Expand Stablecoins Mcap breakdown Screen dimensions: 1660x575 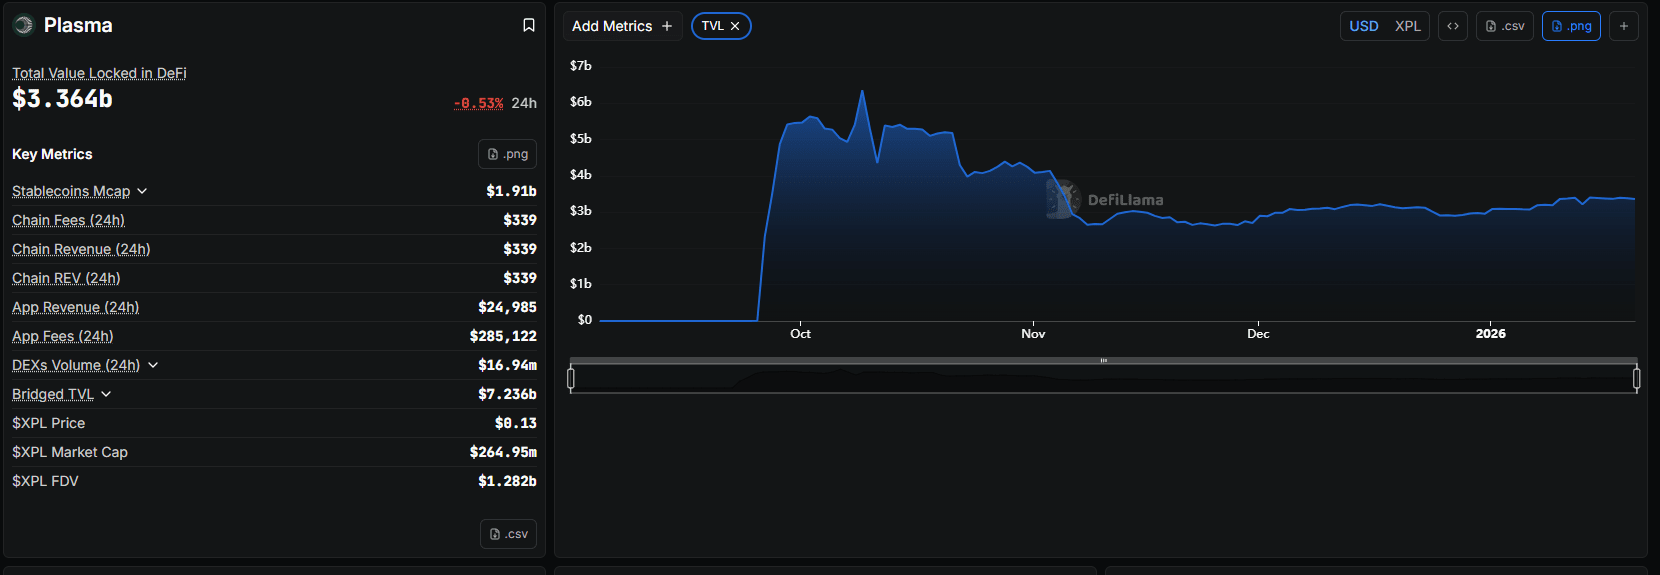point(142,191)
